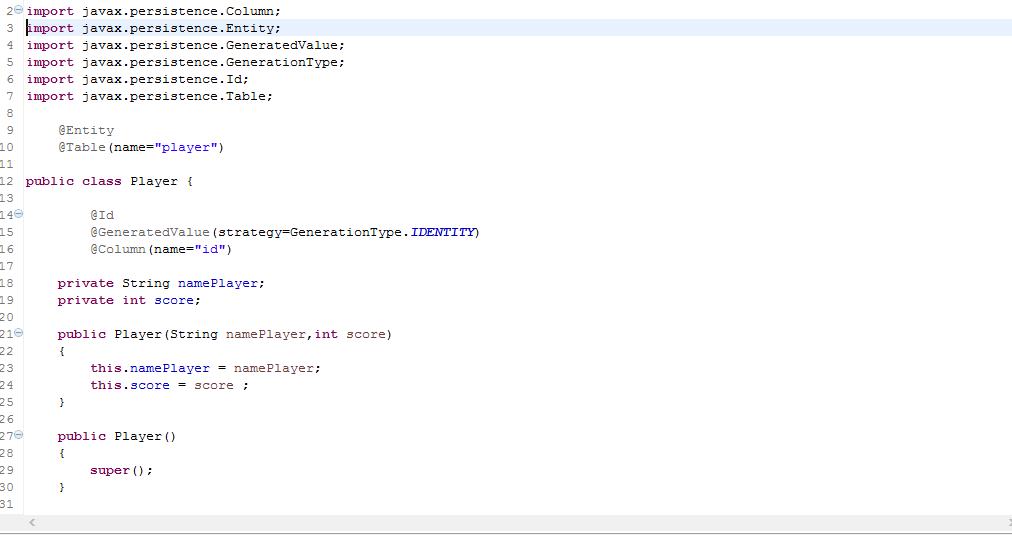Click the line number 8 in gutter
This screenshot has width=1012, height=535.
[10, 113]
